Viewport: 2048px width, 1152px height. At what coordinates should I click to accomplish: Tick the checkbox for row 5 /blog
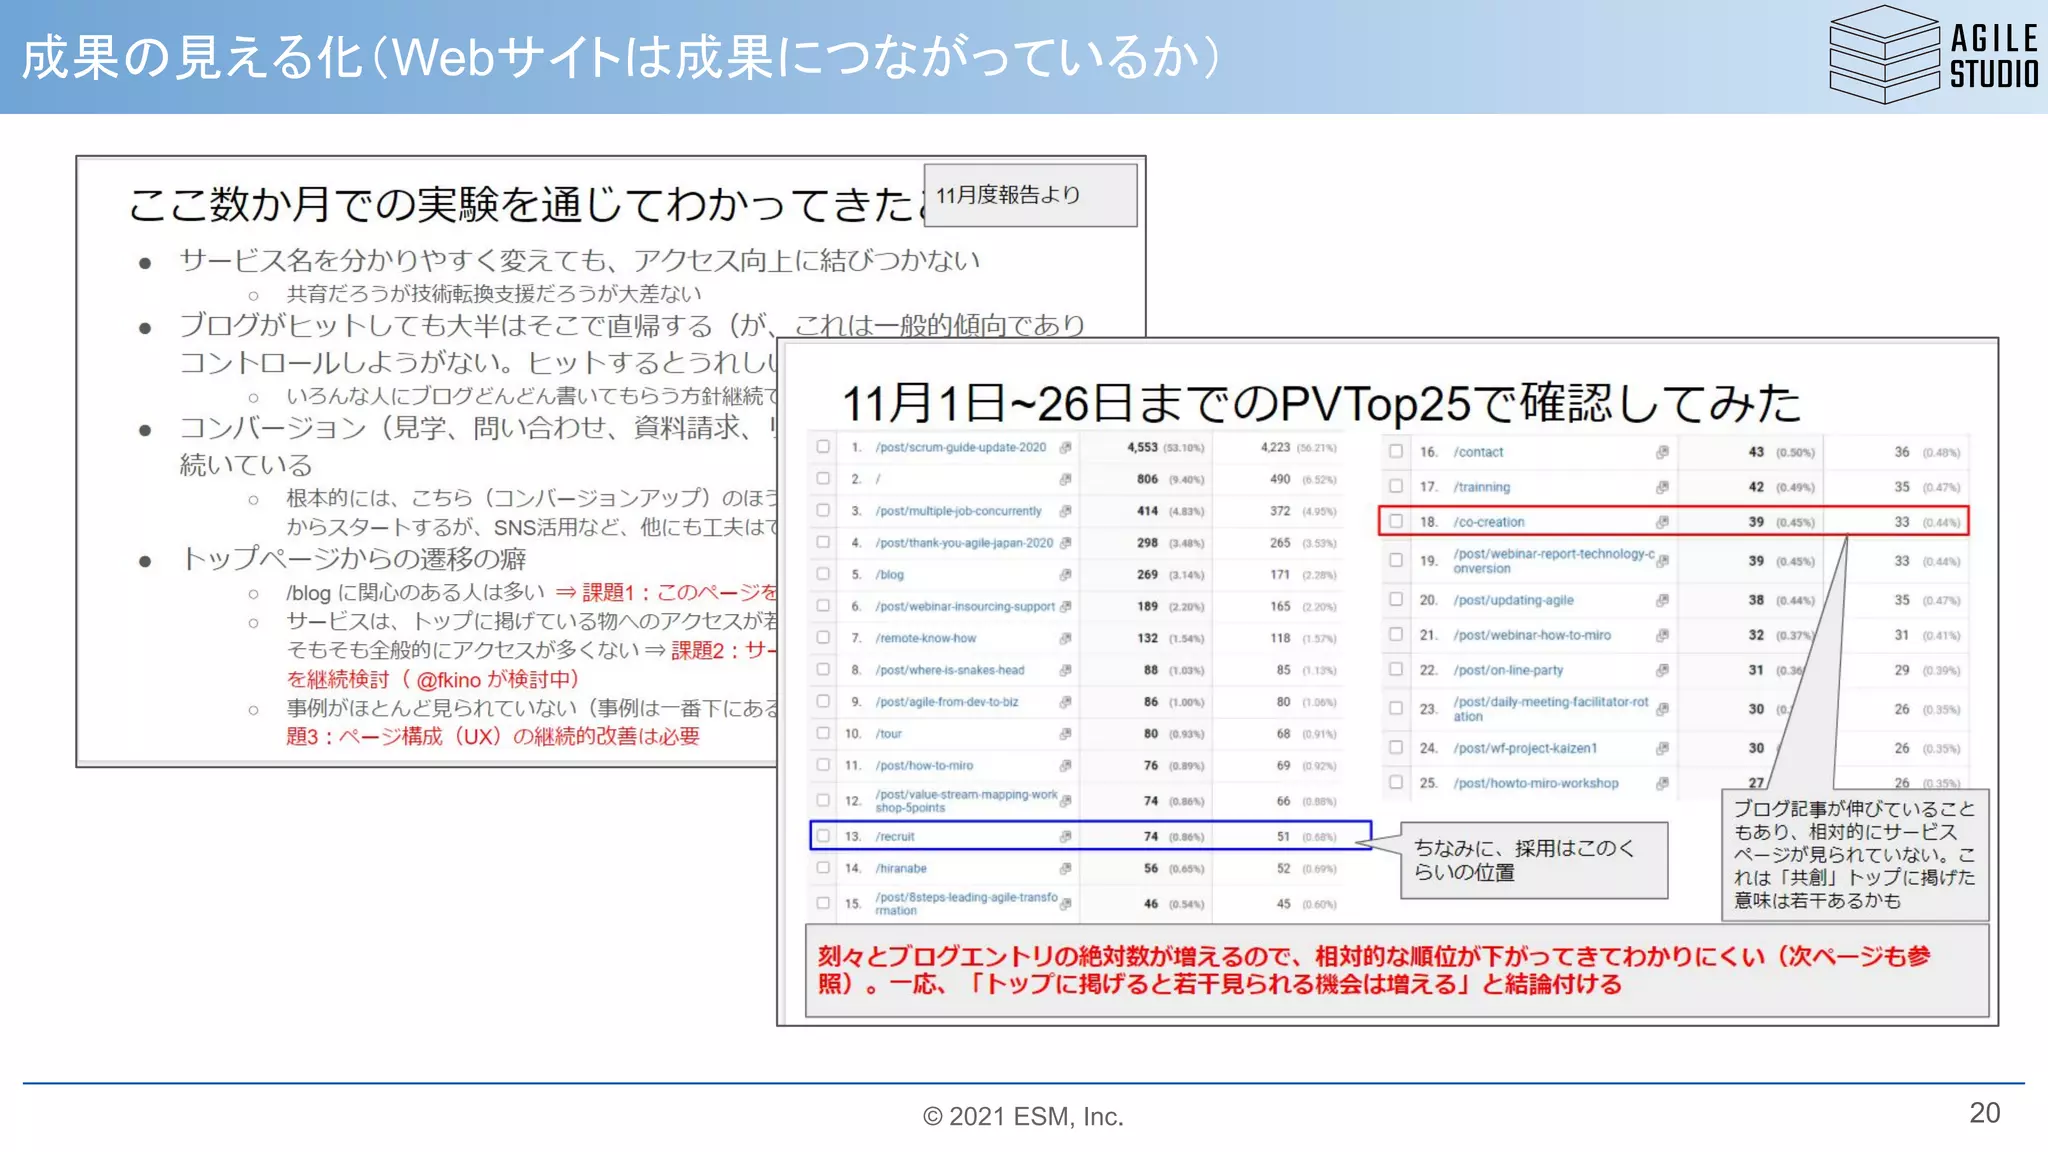[823, 574]
